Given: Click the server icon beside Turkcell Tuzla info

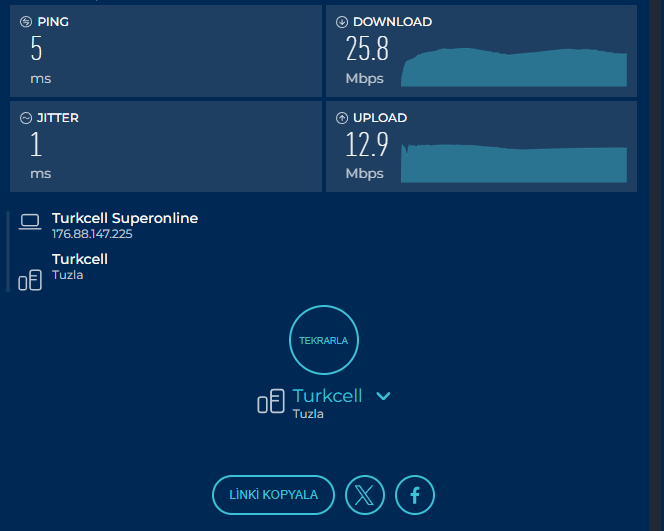Looking at the screenshot, I should tap(30, 280).
